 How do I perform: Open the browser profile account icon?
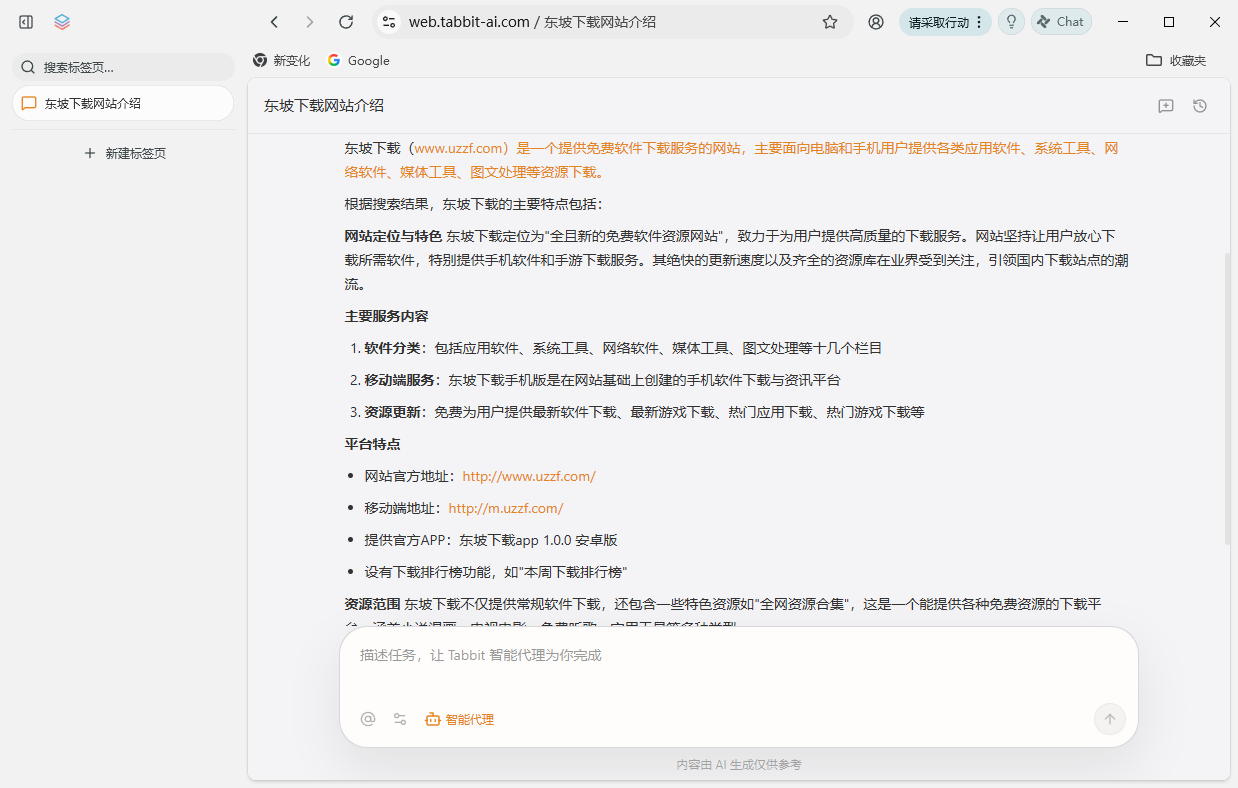(875, 21)
